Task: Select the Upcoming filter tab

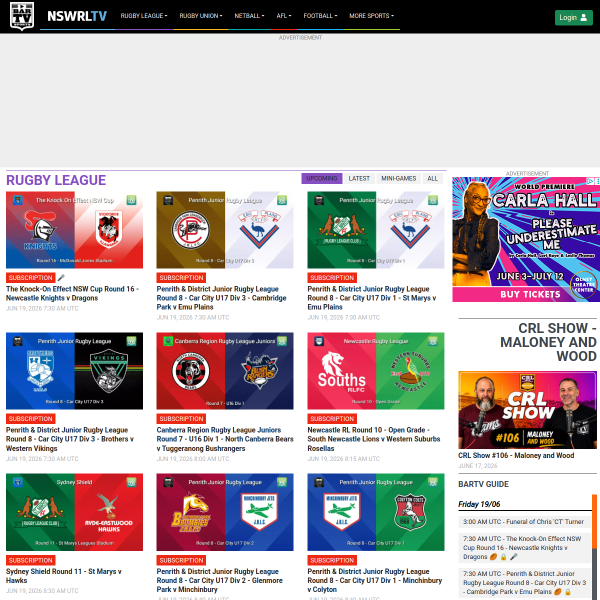Action: 321,178
